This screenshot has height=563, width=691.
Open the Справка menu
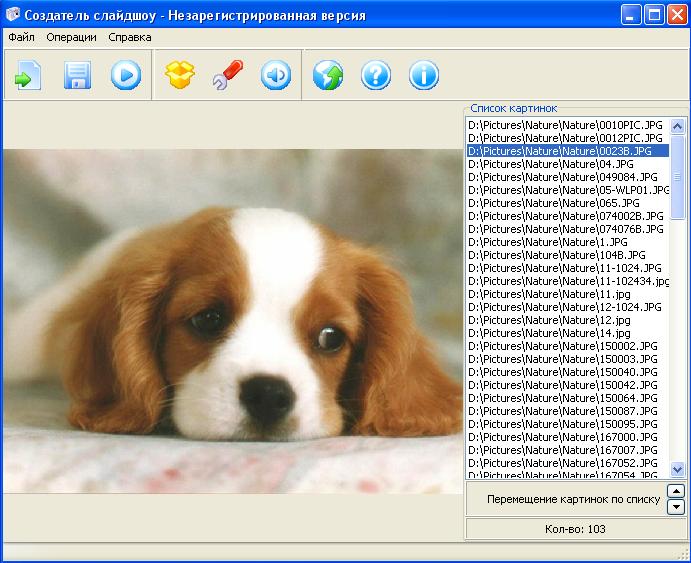click(x=130, y=37)
